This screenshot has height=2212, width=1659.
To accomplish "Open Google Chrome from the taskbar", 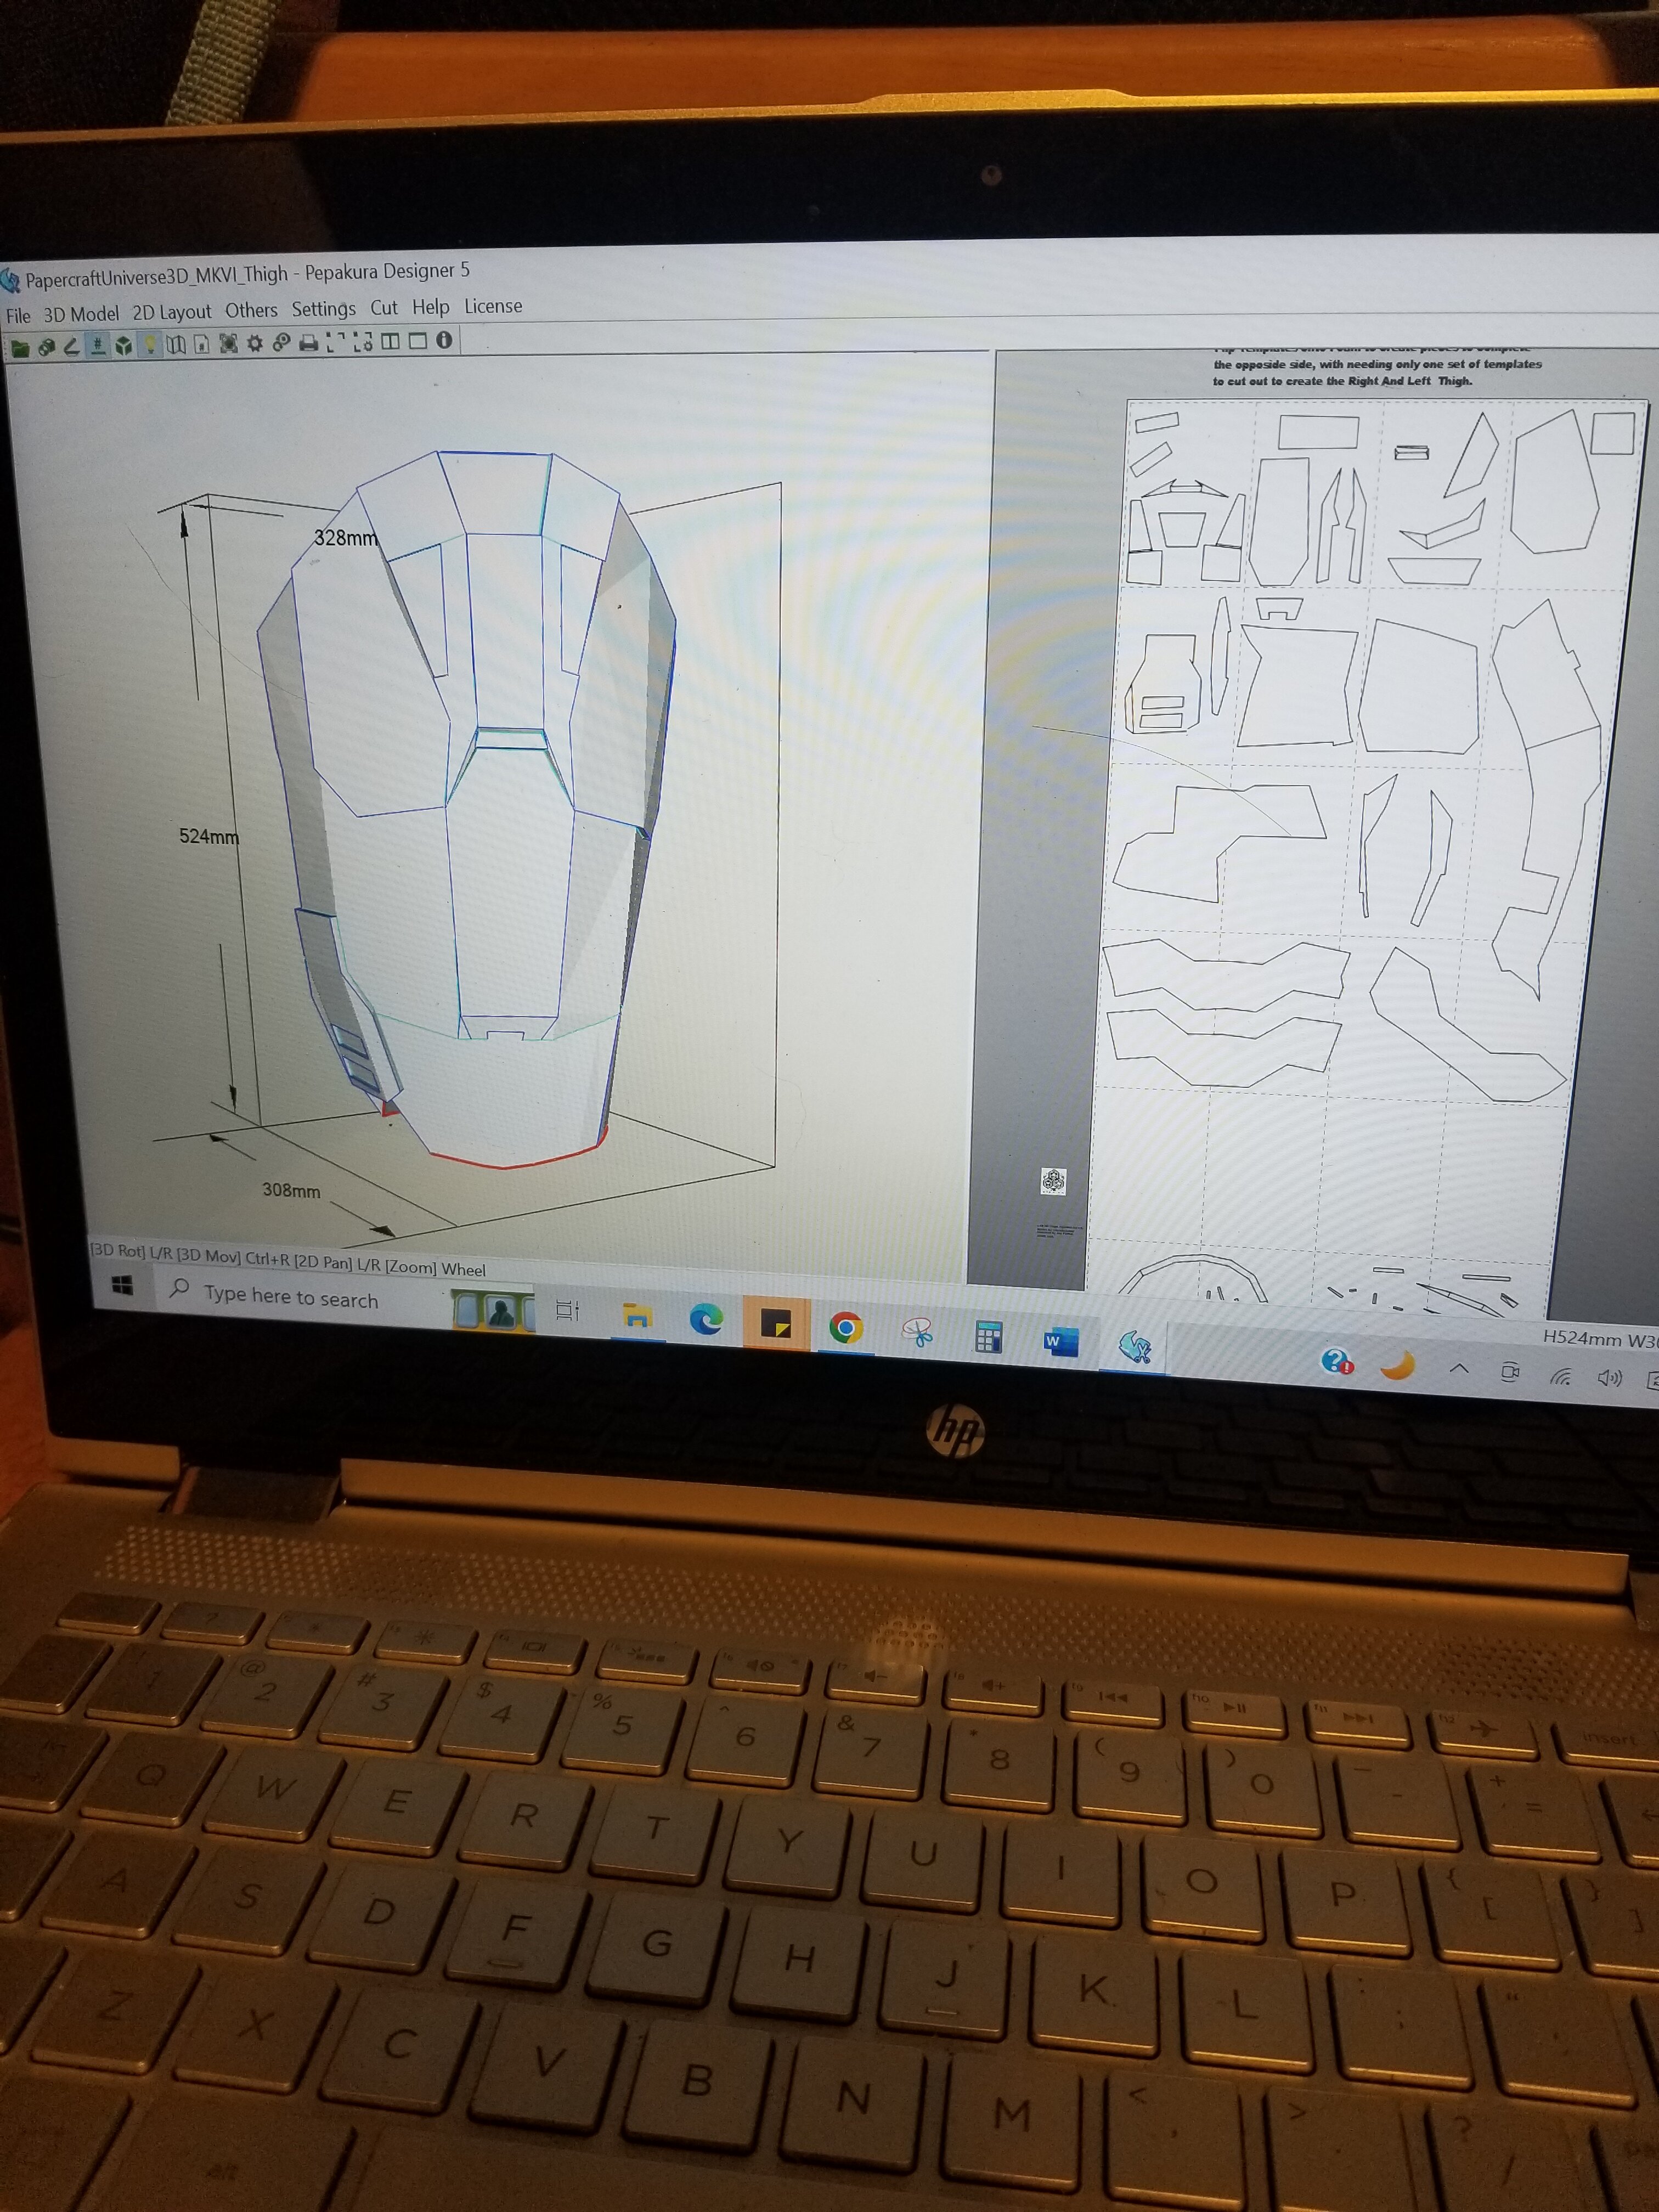I will click(846, 1328).
